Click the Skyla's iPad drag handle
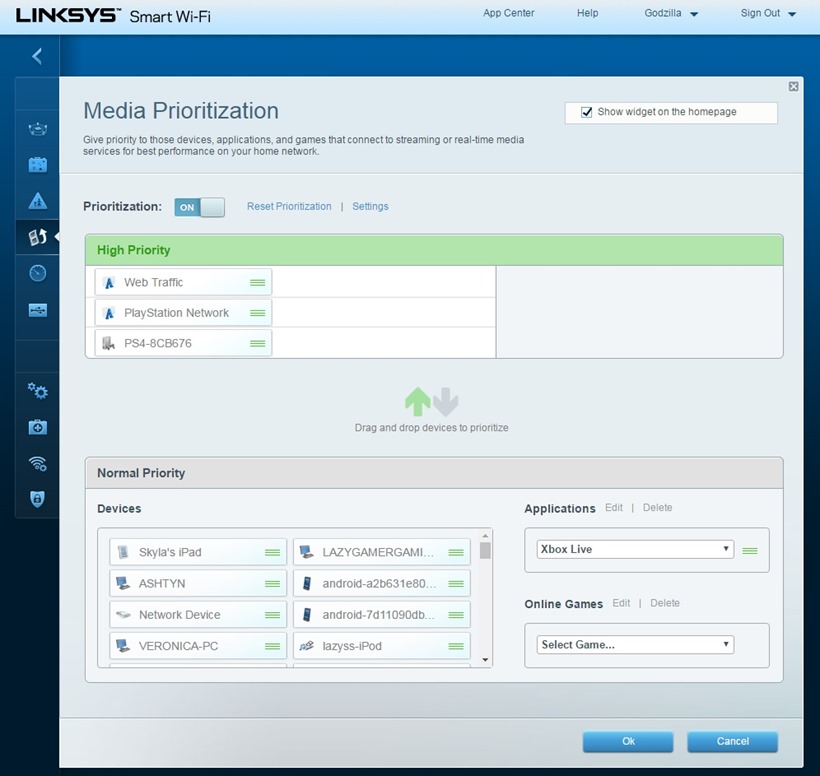Viewport: 820px width, 776px height. coord(272,553)
